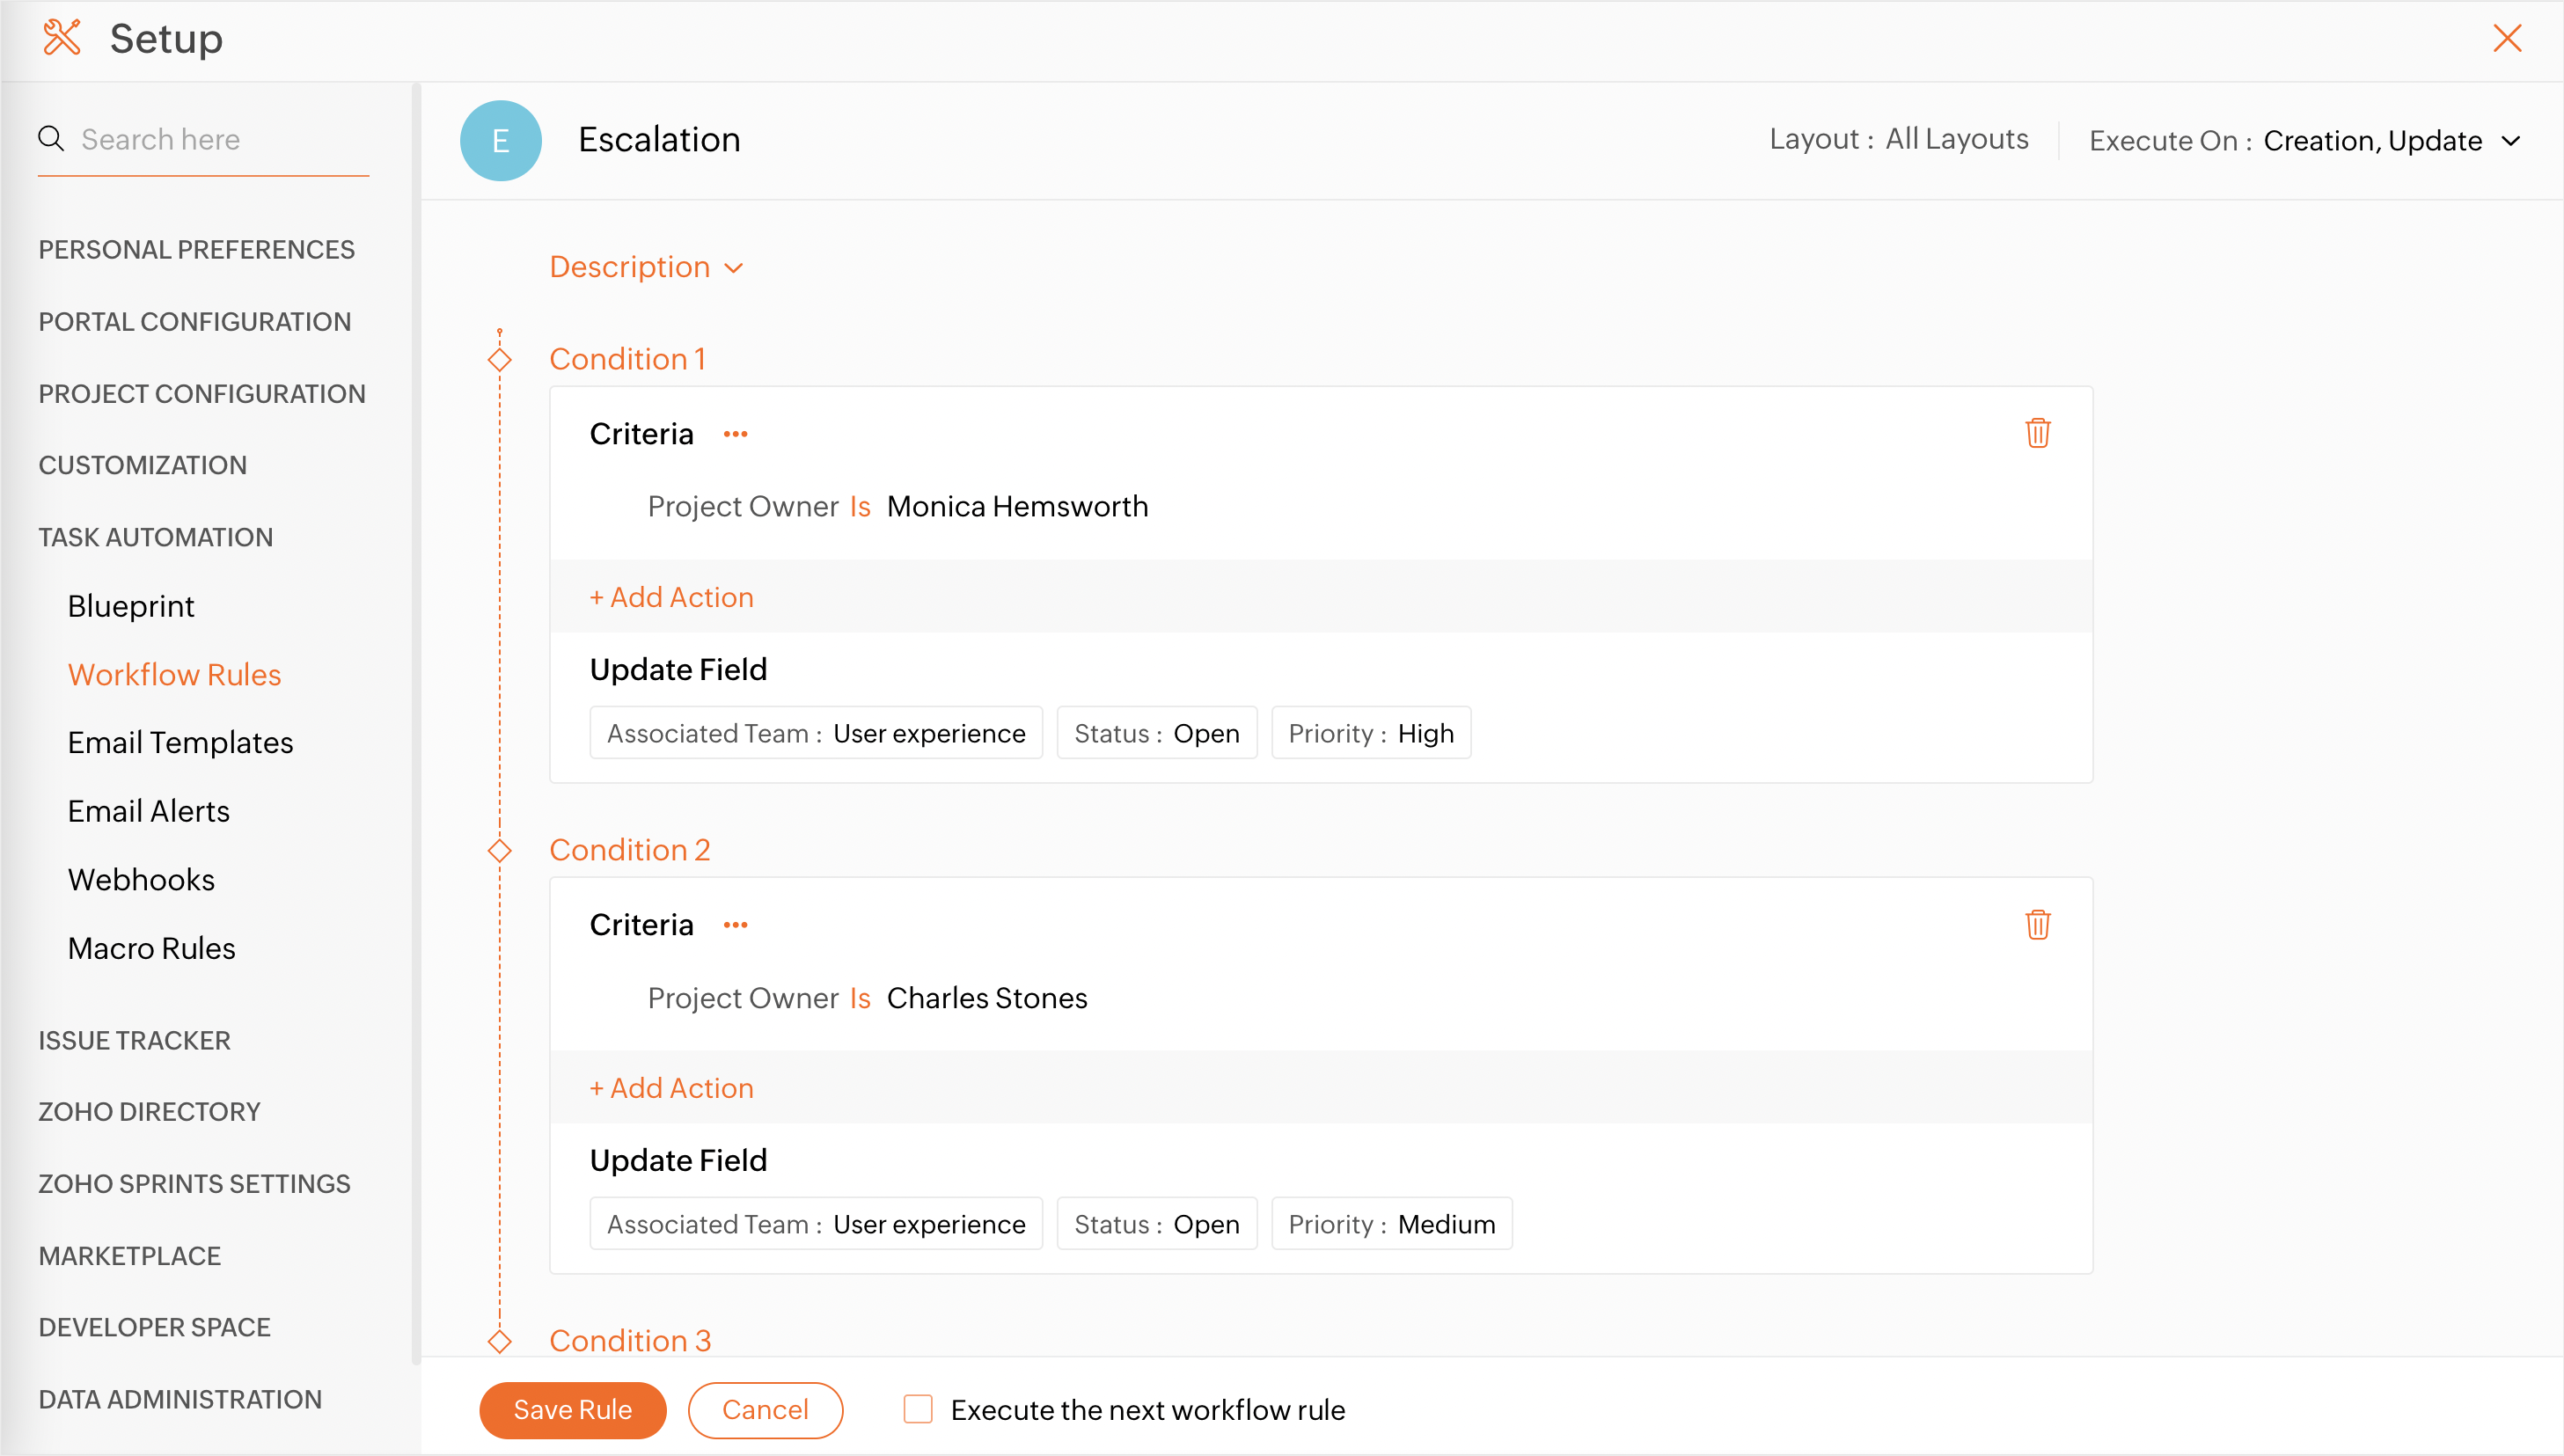The height and width of the screenshot is (1456, 2564).
Task: Select Workflow Rules in sidebar
Action: coord(174,675)
